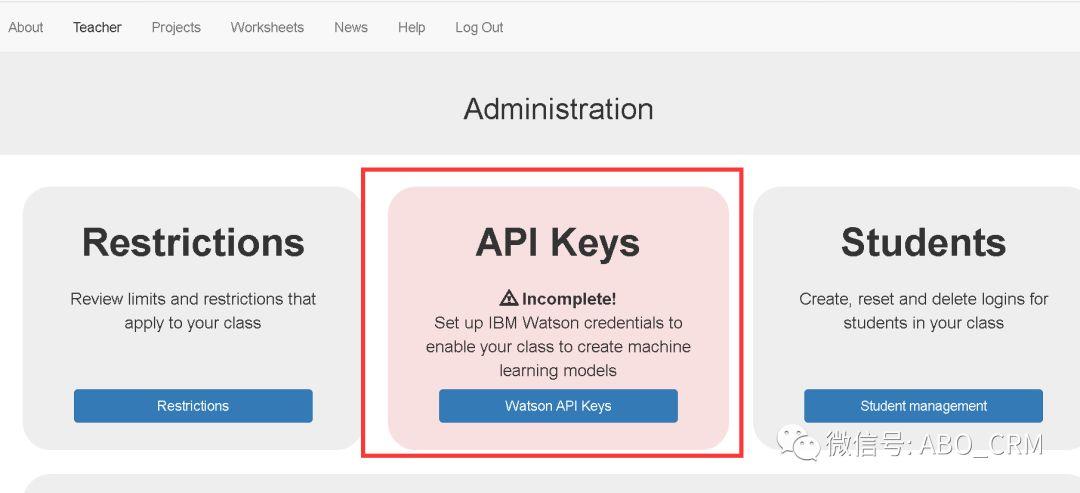Click the IBM Watson credentials description text
The height and width of the screenshot is (493, 1080).
[558, 346]
